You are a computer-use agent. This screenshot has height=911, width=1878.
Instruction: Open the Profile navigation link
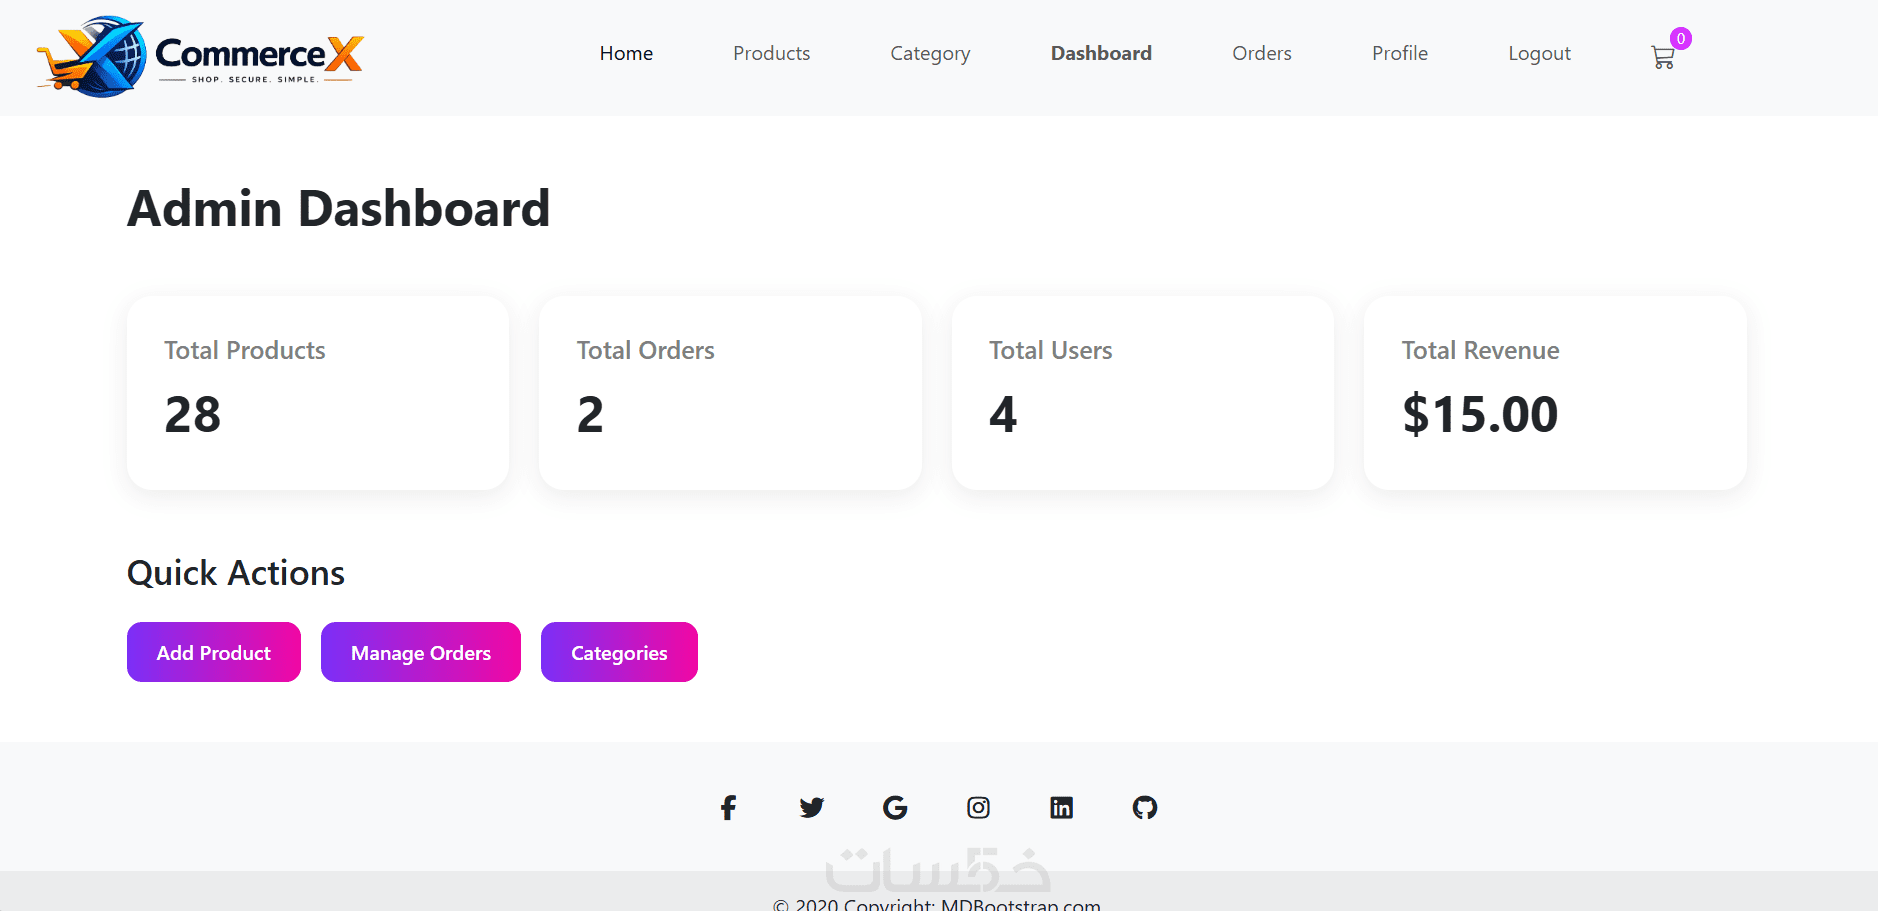point(1399,53)
